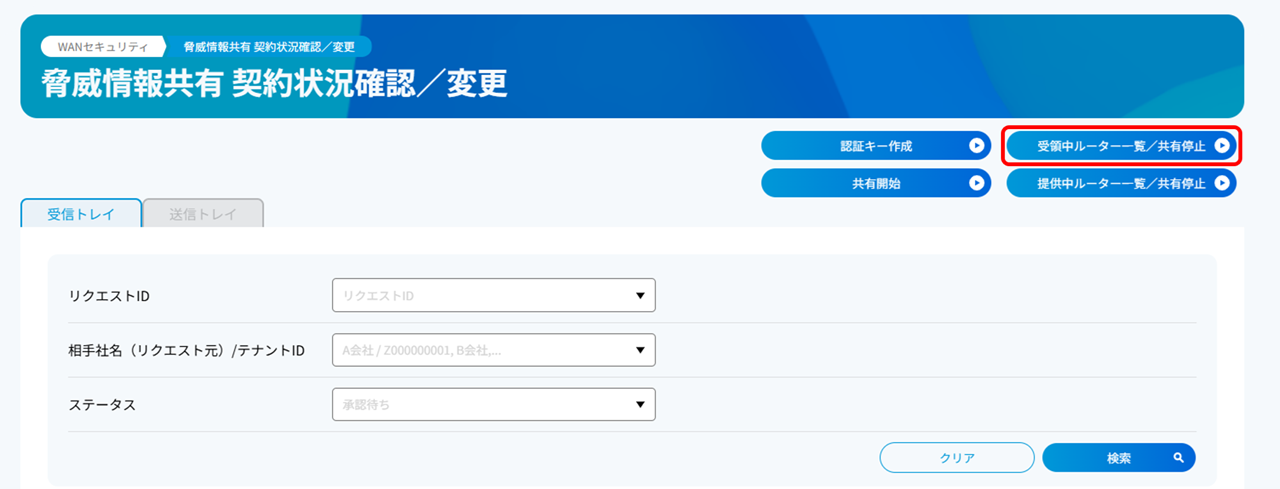Expand the リクエストID dropdown arrow
Screen dimensions: 1280x489
[x=640, y=296]
